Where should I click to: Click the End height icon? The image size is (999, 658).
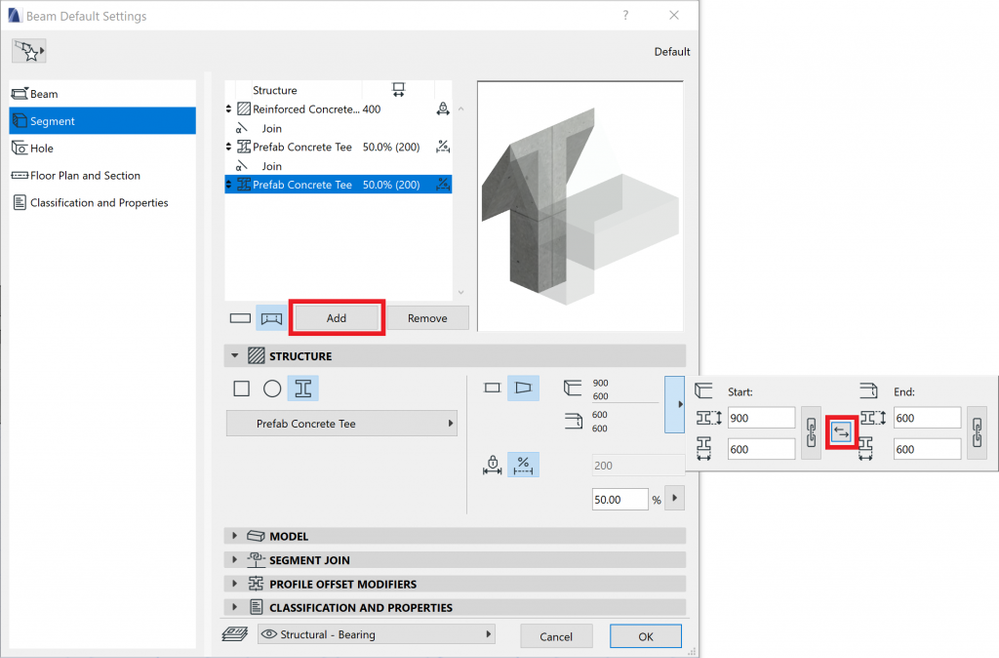click(x=873, y=418)
